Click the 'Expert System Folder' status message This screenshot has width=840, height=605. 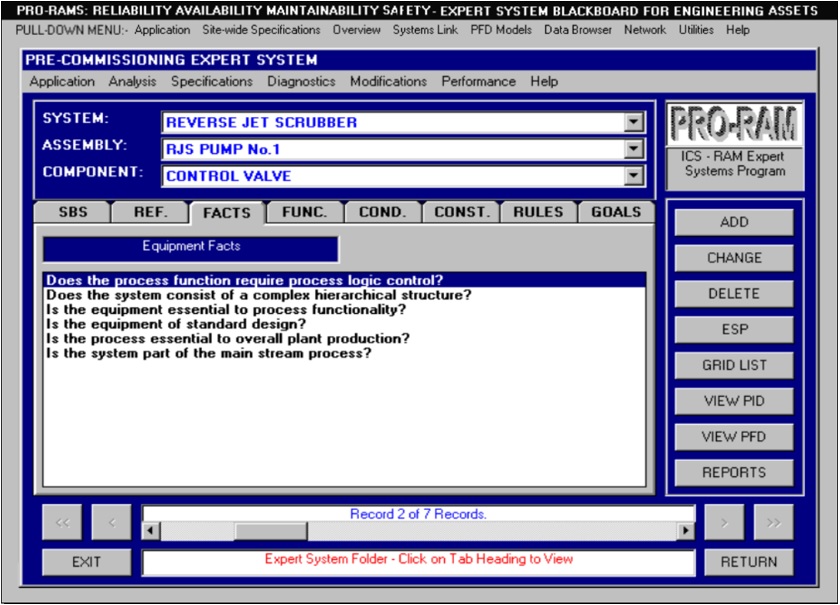tap(418, 559)
